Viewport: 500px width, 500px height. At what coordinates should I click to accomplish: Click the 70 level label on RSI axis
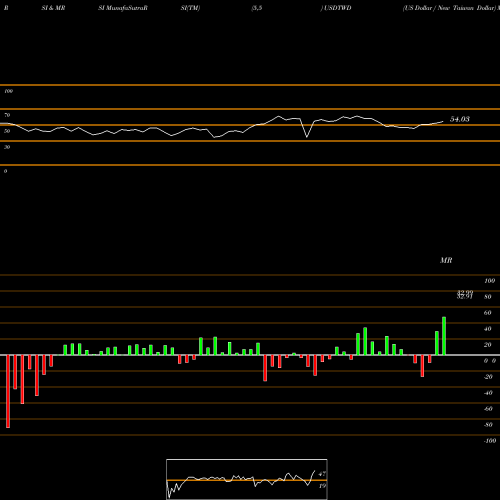(x=7, y=115)
